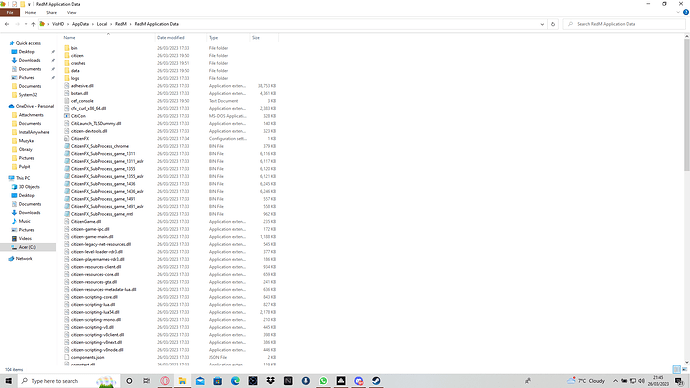690x388 pixels.
Task: Expand the address bar history dropdown
Action: [542, 24]
